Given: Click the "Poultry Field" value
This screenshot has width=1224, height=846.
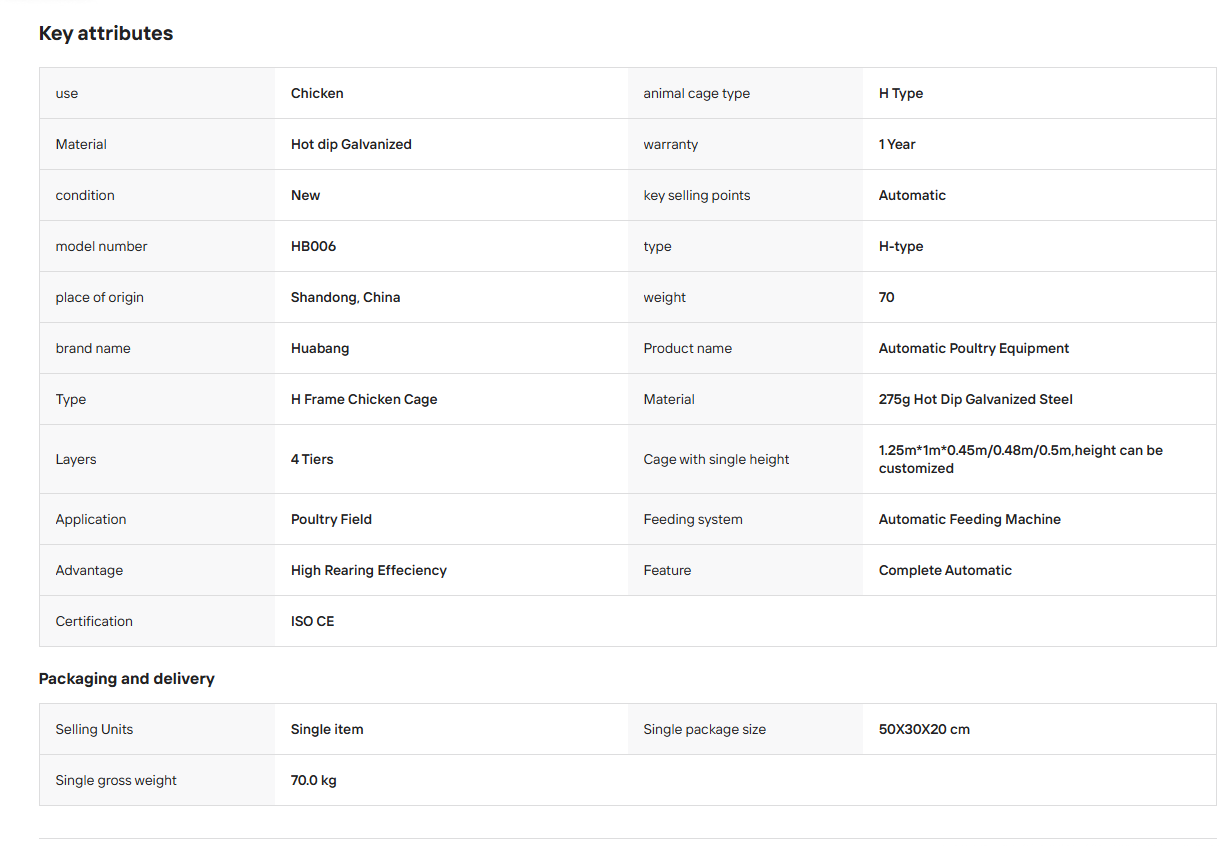Looking at the screenshot, I should point(331,519).
